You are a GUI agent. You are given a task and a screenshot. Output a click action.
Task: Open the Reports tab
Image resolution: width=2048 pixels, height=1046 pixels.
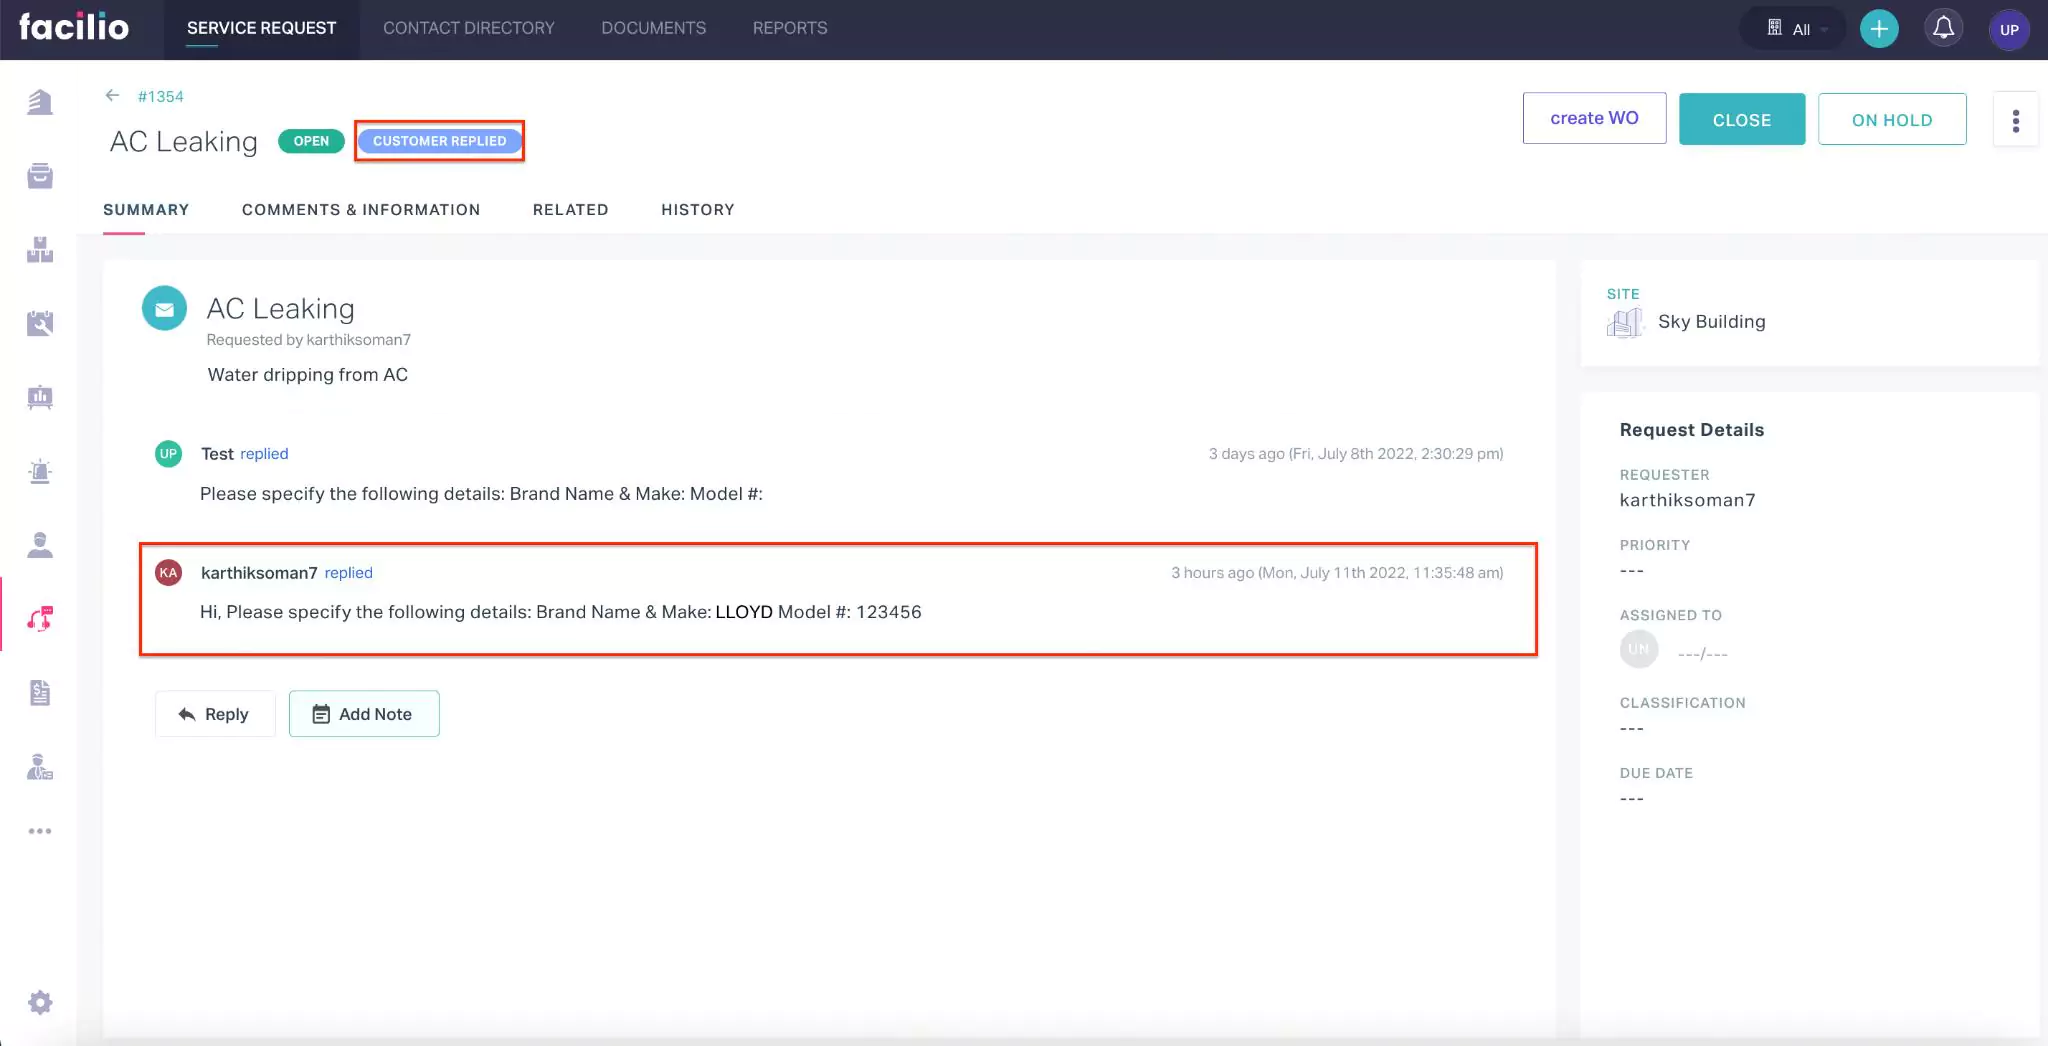point(789,28)
